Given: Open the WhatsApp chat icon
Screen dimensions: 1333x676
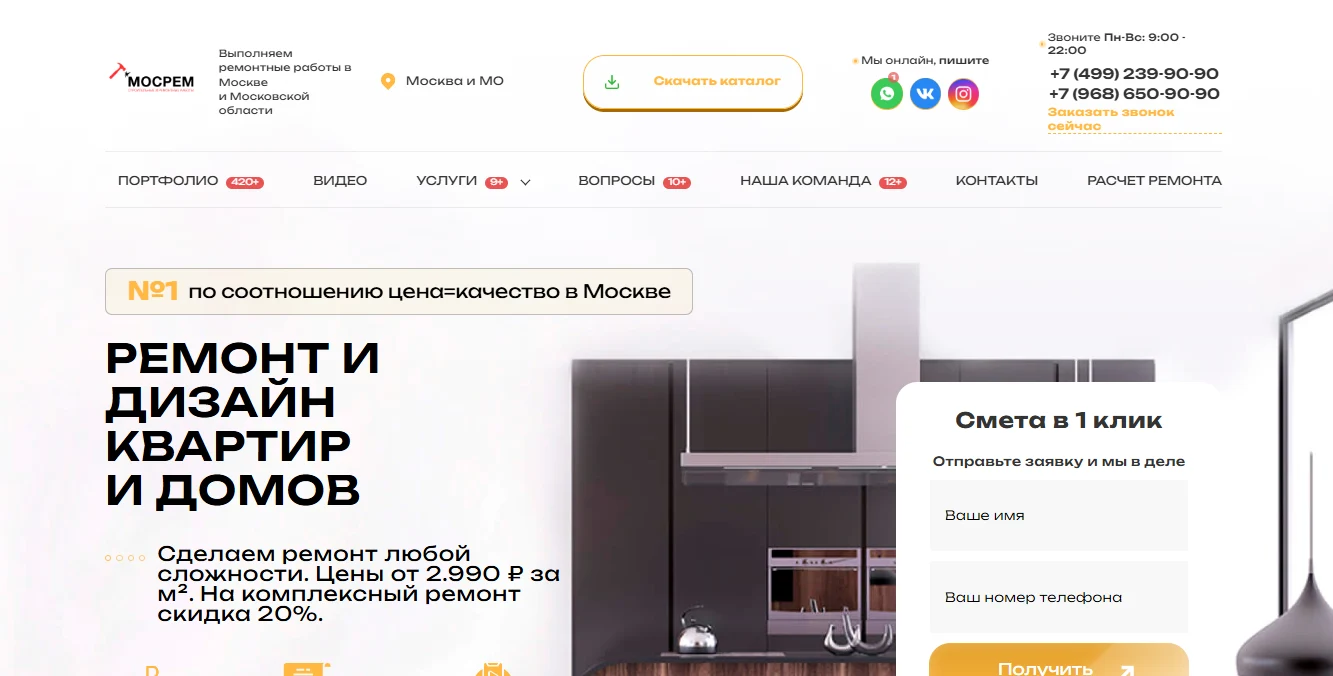Looking at the screenshot, I should pyautogui.click(x=886, y=94).
